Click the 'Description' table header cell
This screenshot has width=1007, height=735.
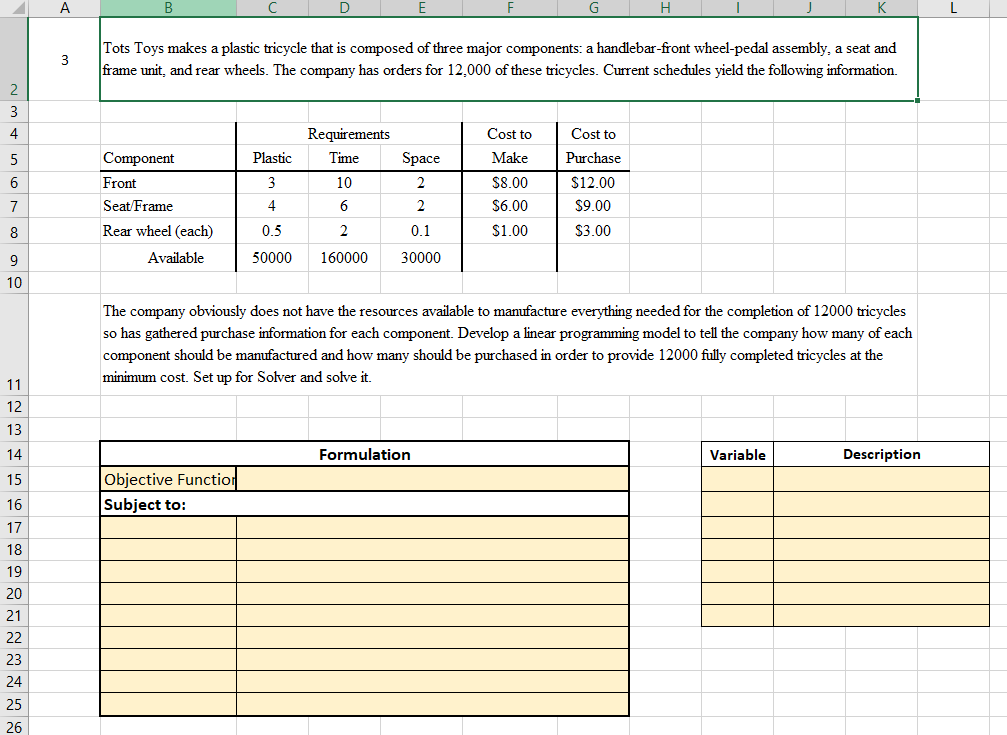tap(881, 454)
